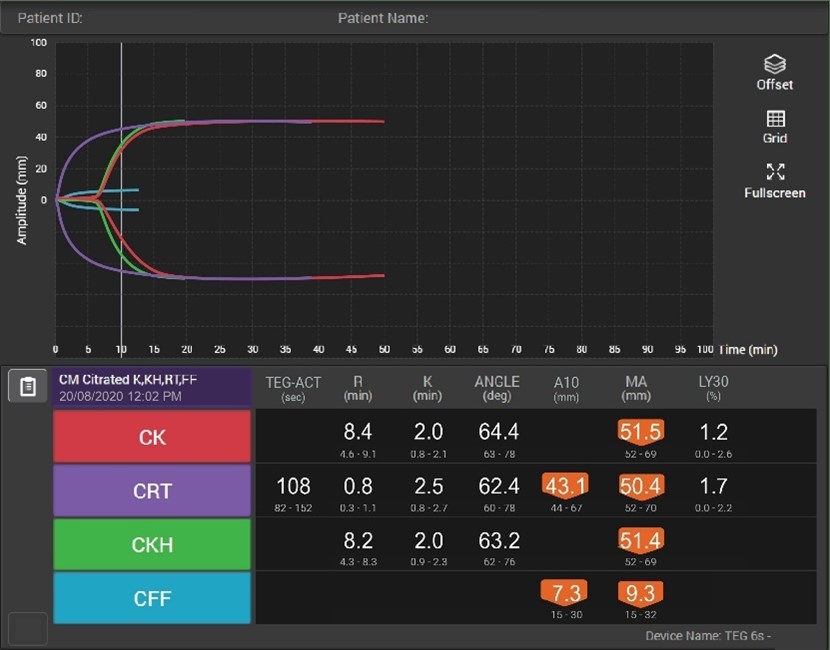Click the ANGLE (deg) column header

497,388
